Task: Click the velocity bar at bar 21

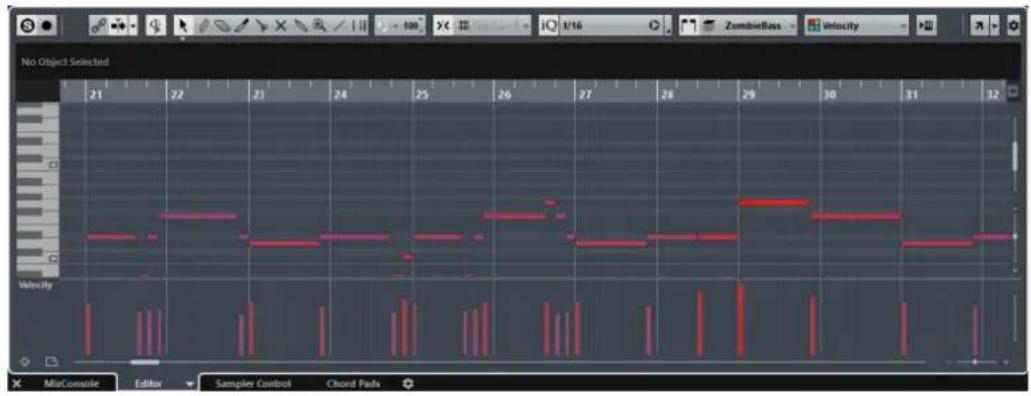Action: [88, 330]
